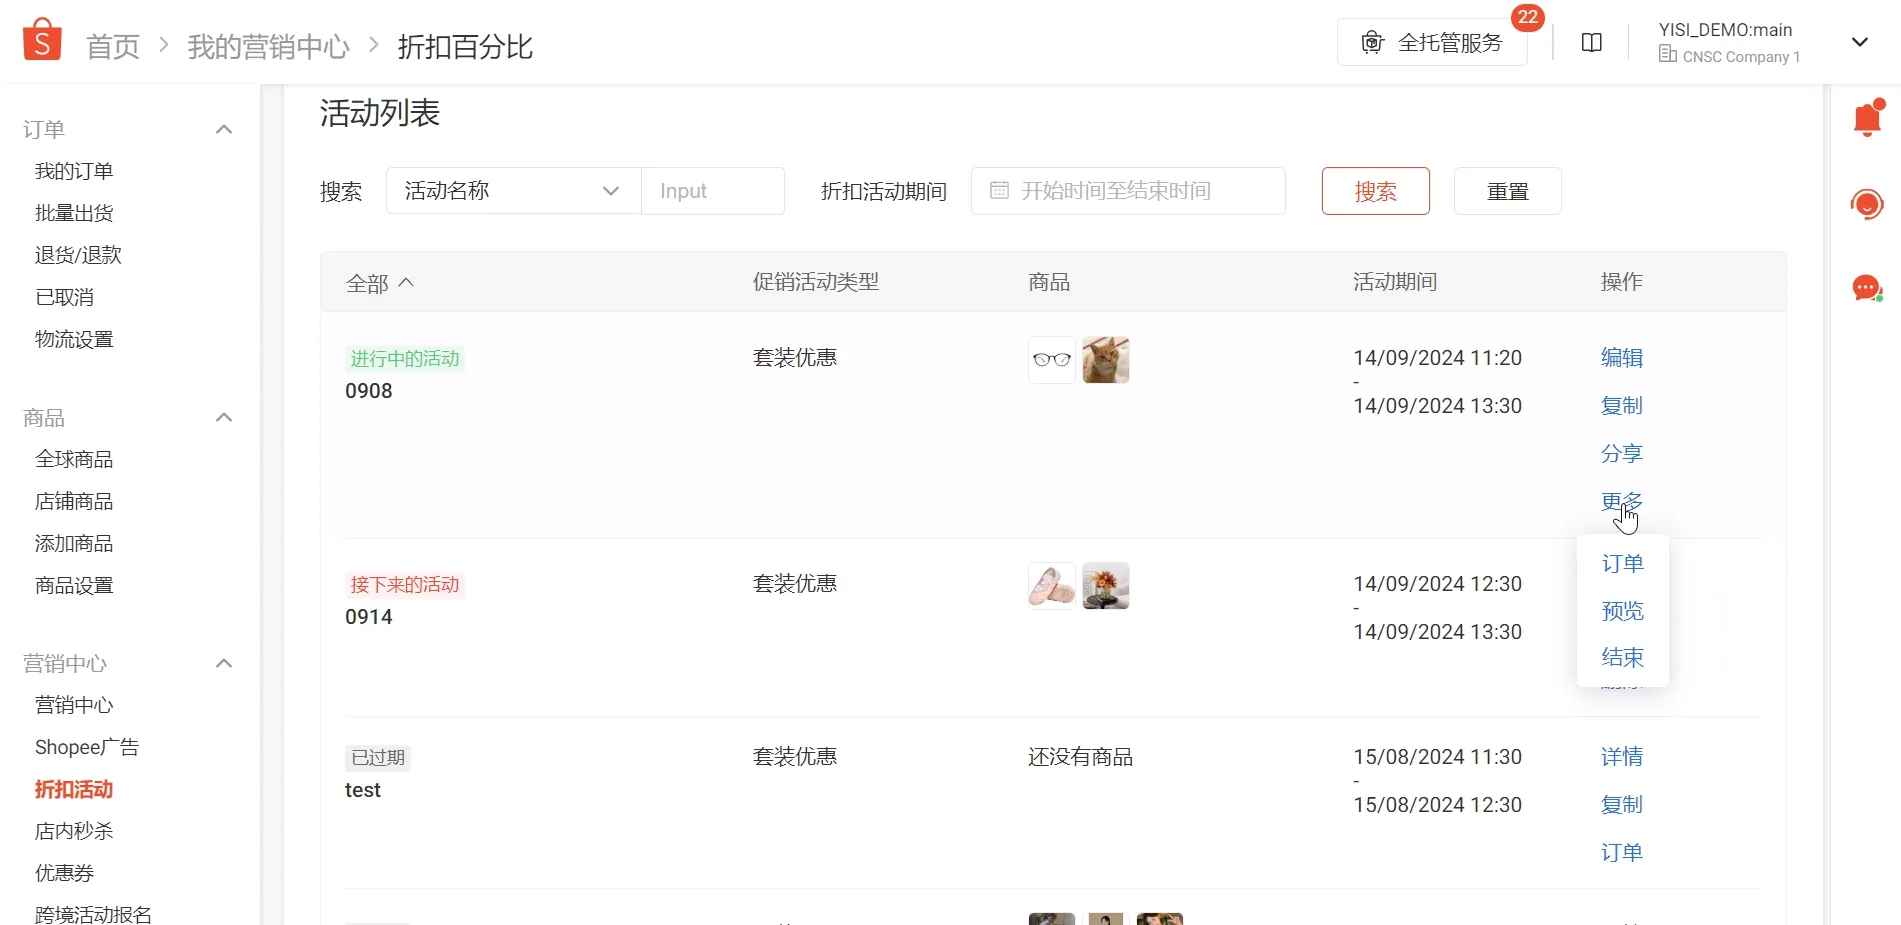The height and width of the screenshot is (925, 1901).
Task: Open 详情 for the expired test campaign
Action: coord(1622,756)
